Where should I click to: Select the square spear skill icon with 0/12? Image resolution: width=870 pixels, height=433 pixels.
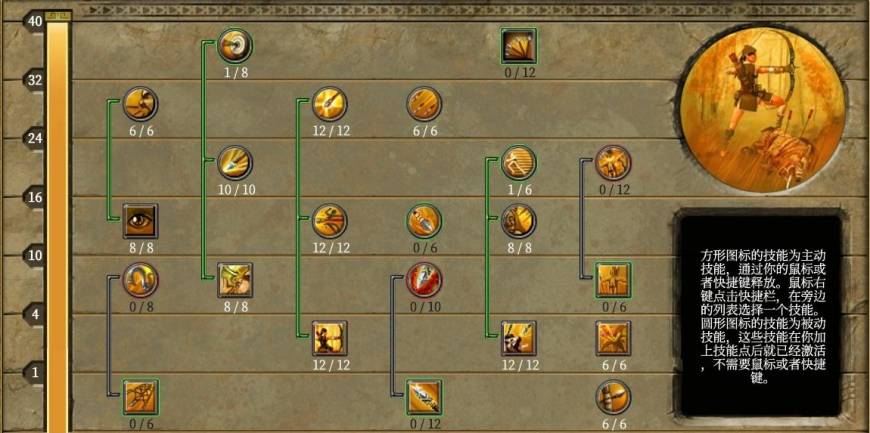(x=424, y=397)
